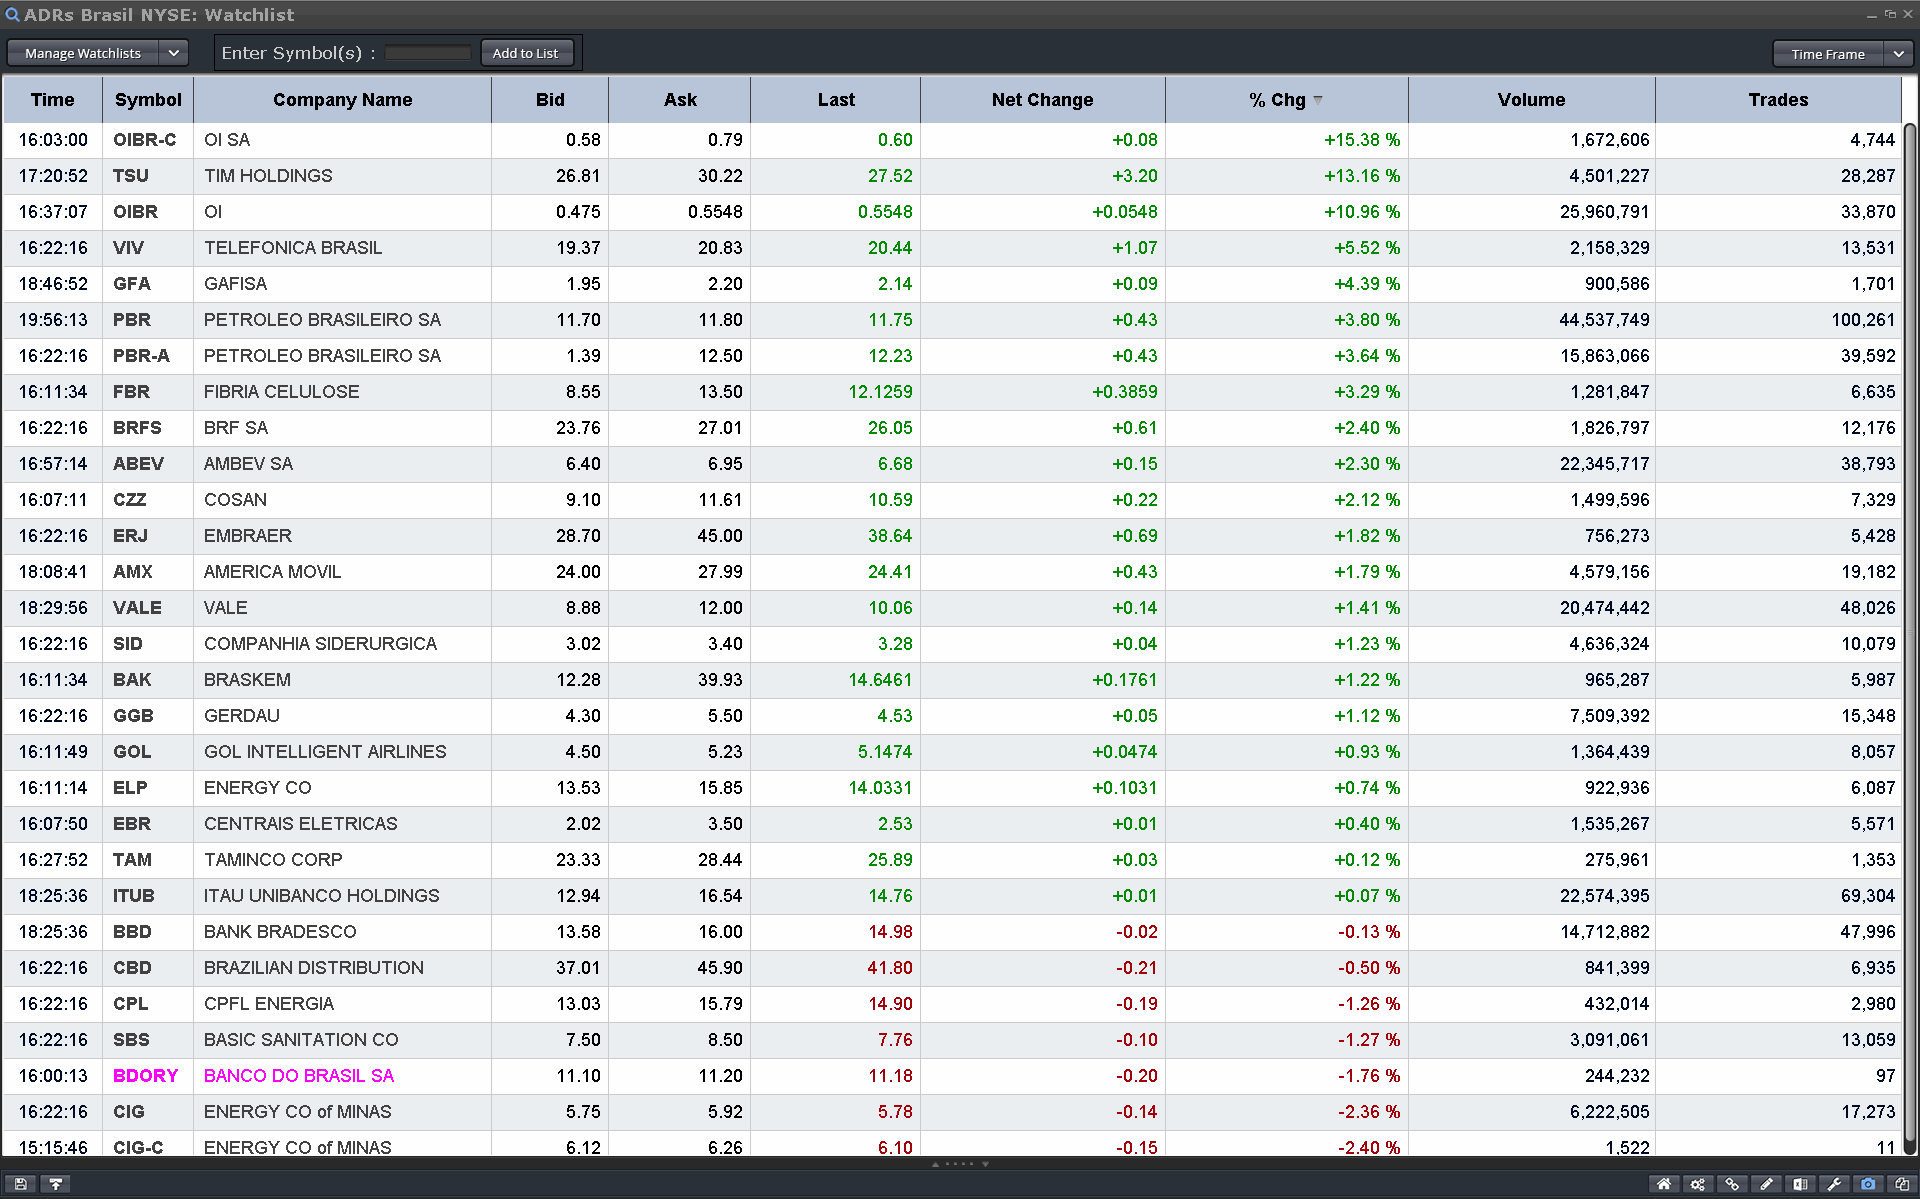Click the blue camera snapshot icon

pos(1868,1184)
